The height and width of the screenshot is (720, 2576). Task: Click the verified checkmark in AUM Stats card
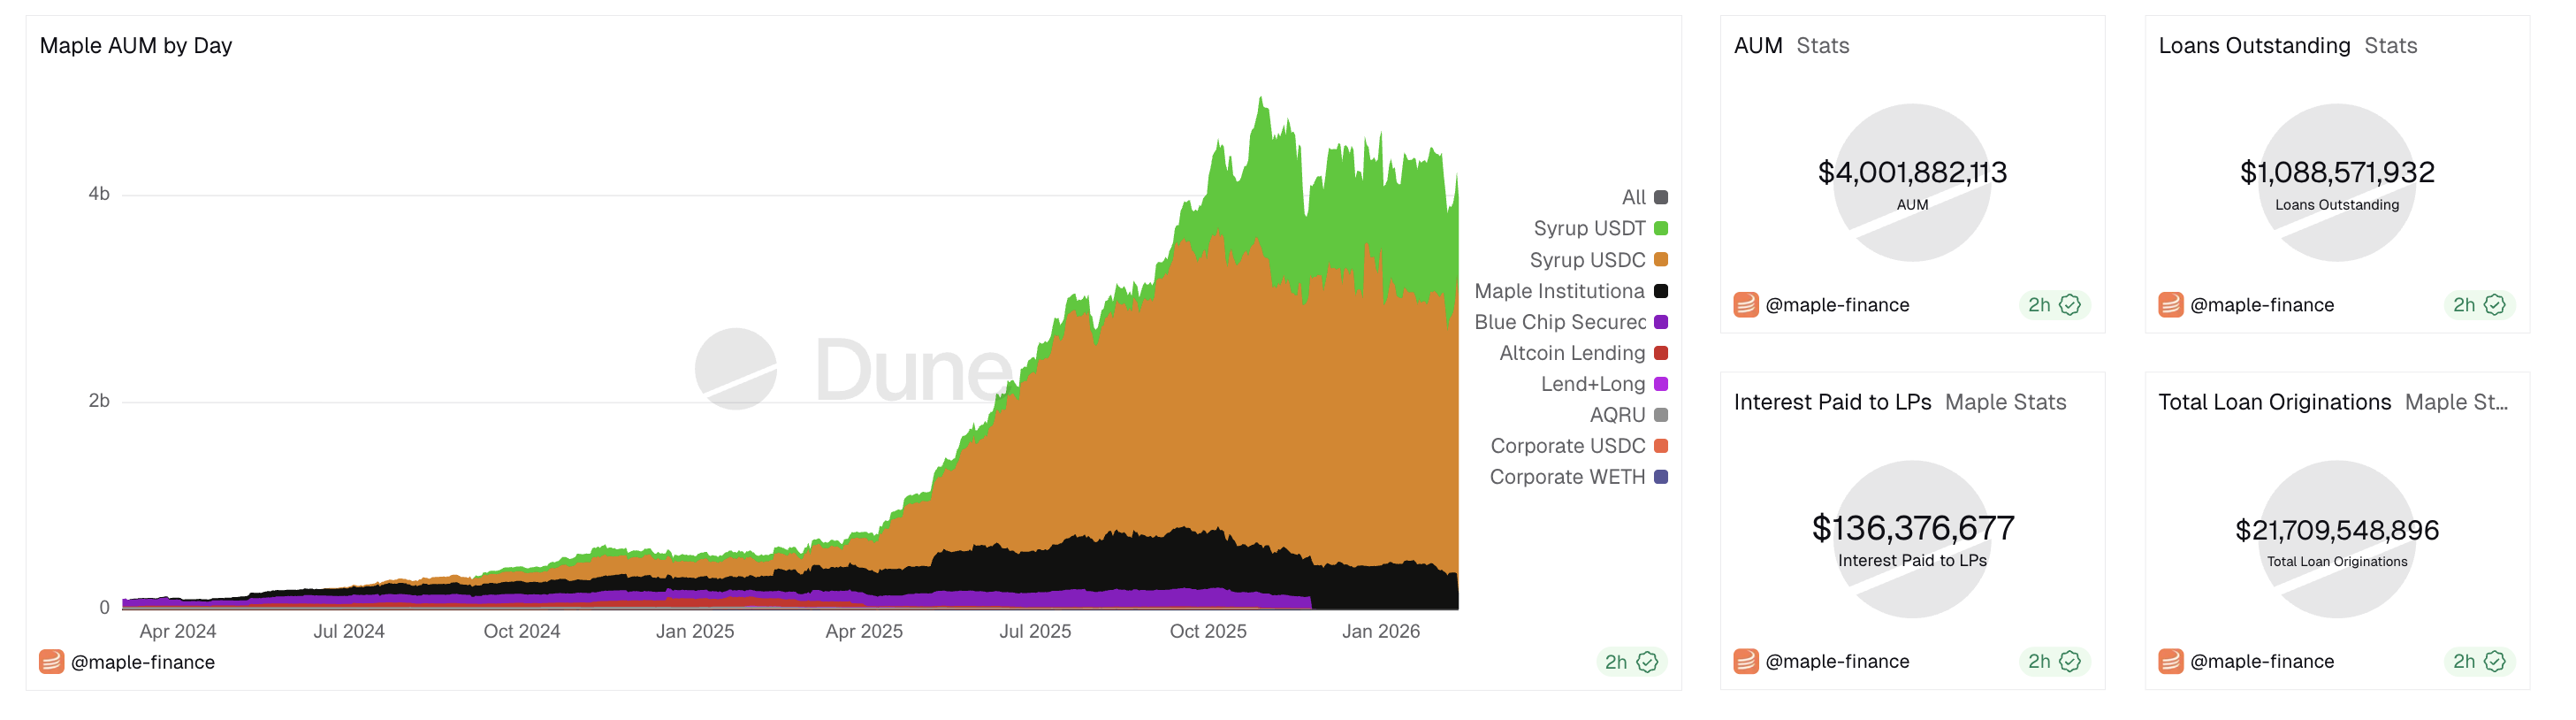(2070, 305)
